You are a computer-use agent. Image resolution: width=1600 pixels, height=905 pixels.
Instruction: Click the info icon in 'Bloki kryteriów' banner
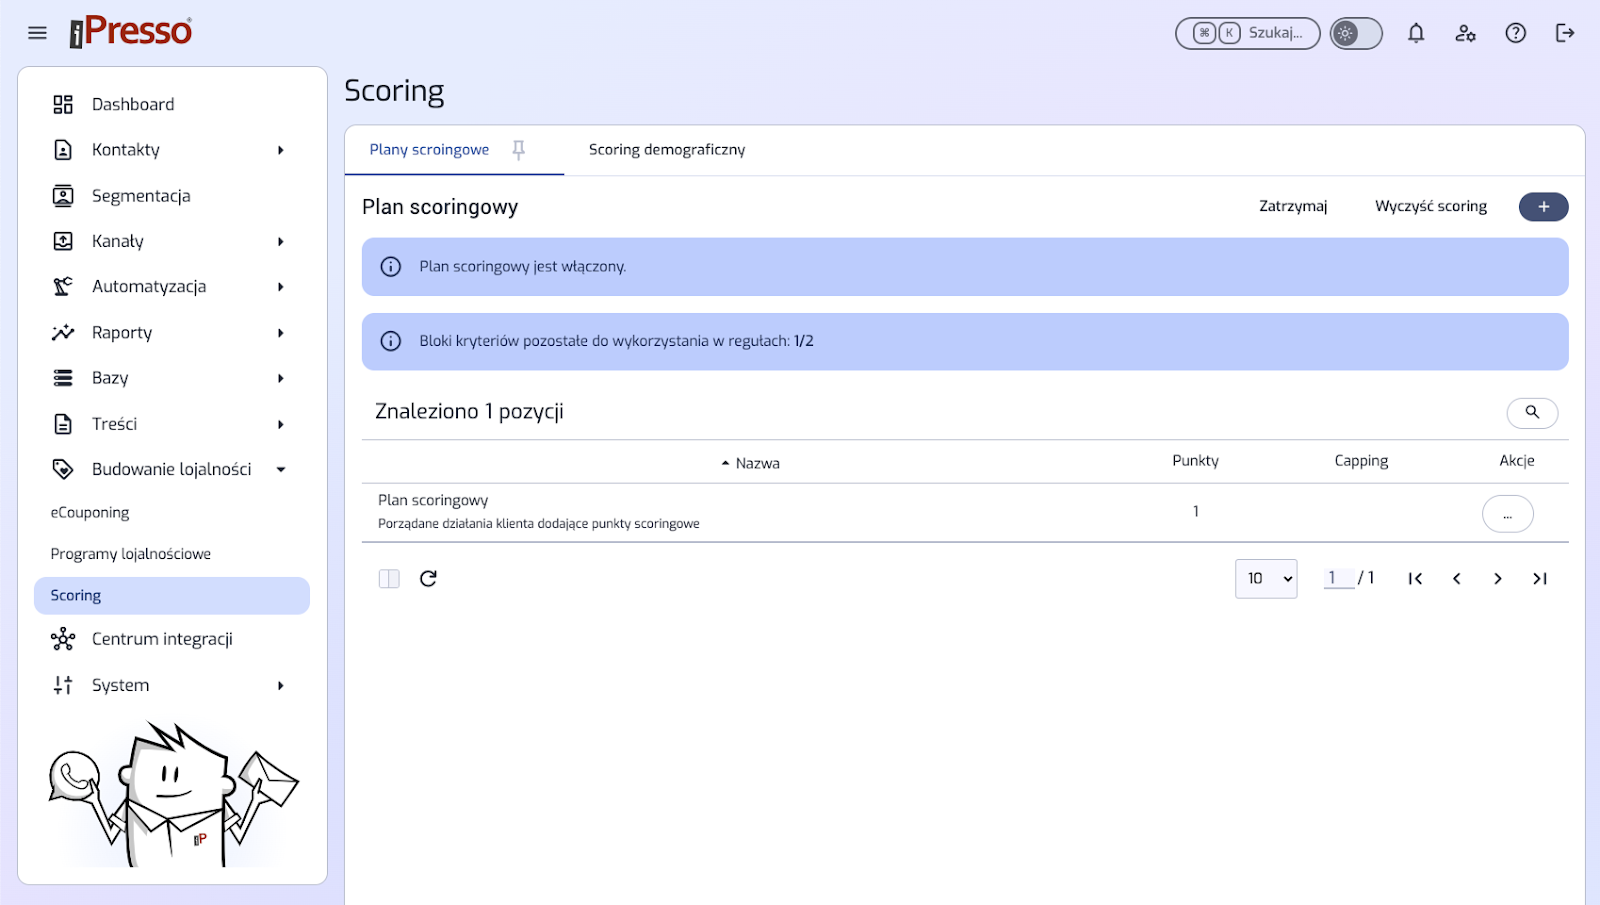tap(391, 341)
